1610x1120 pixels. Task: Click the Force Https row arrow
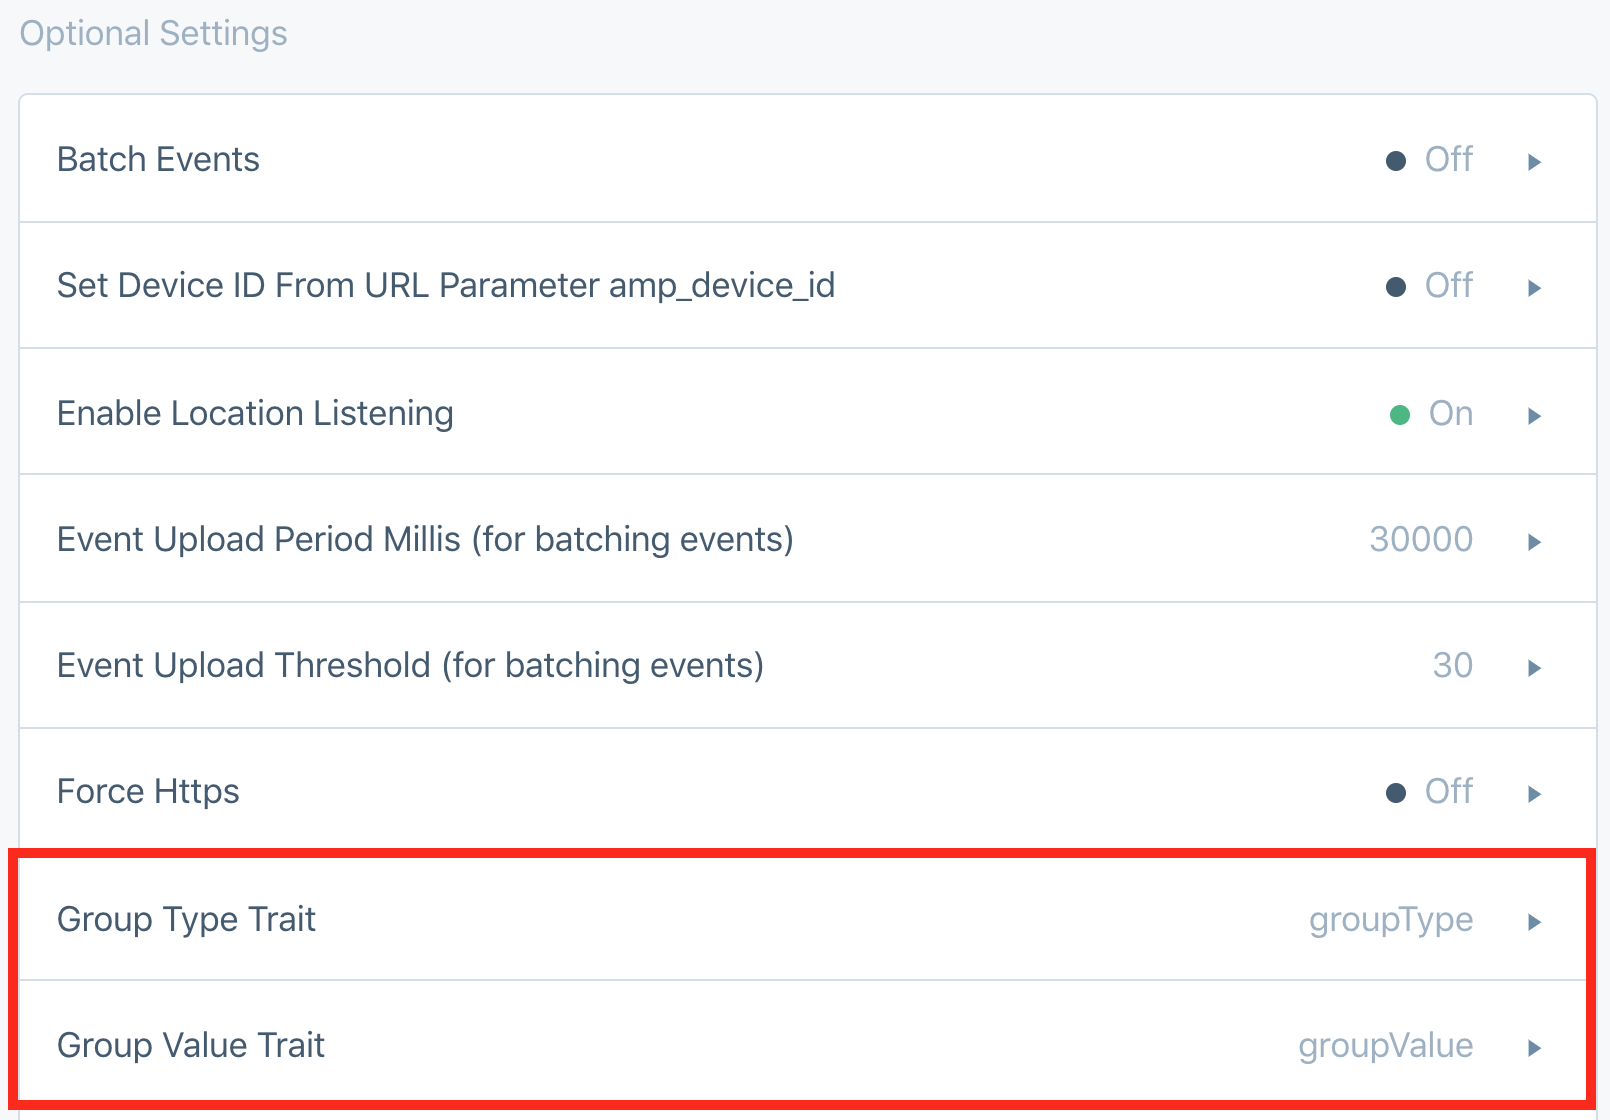coord(1534,794)
